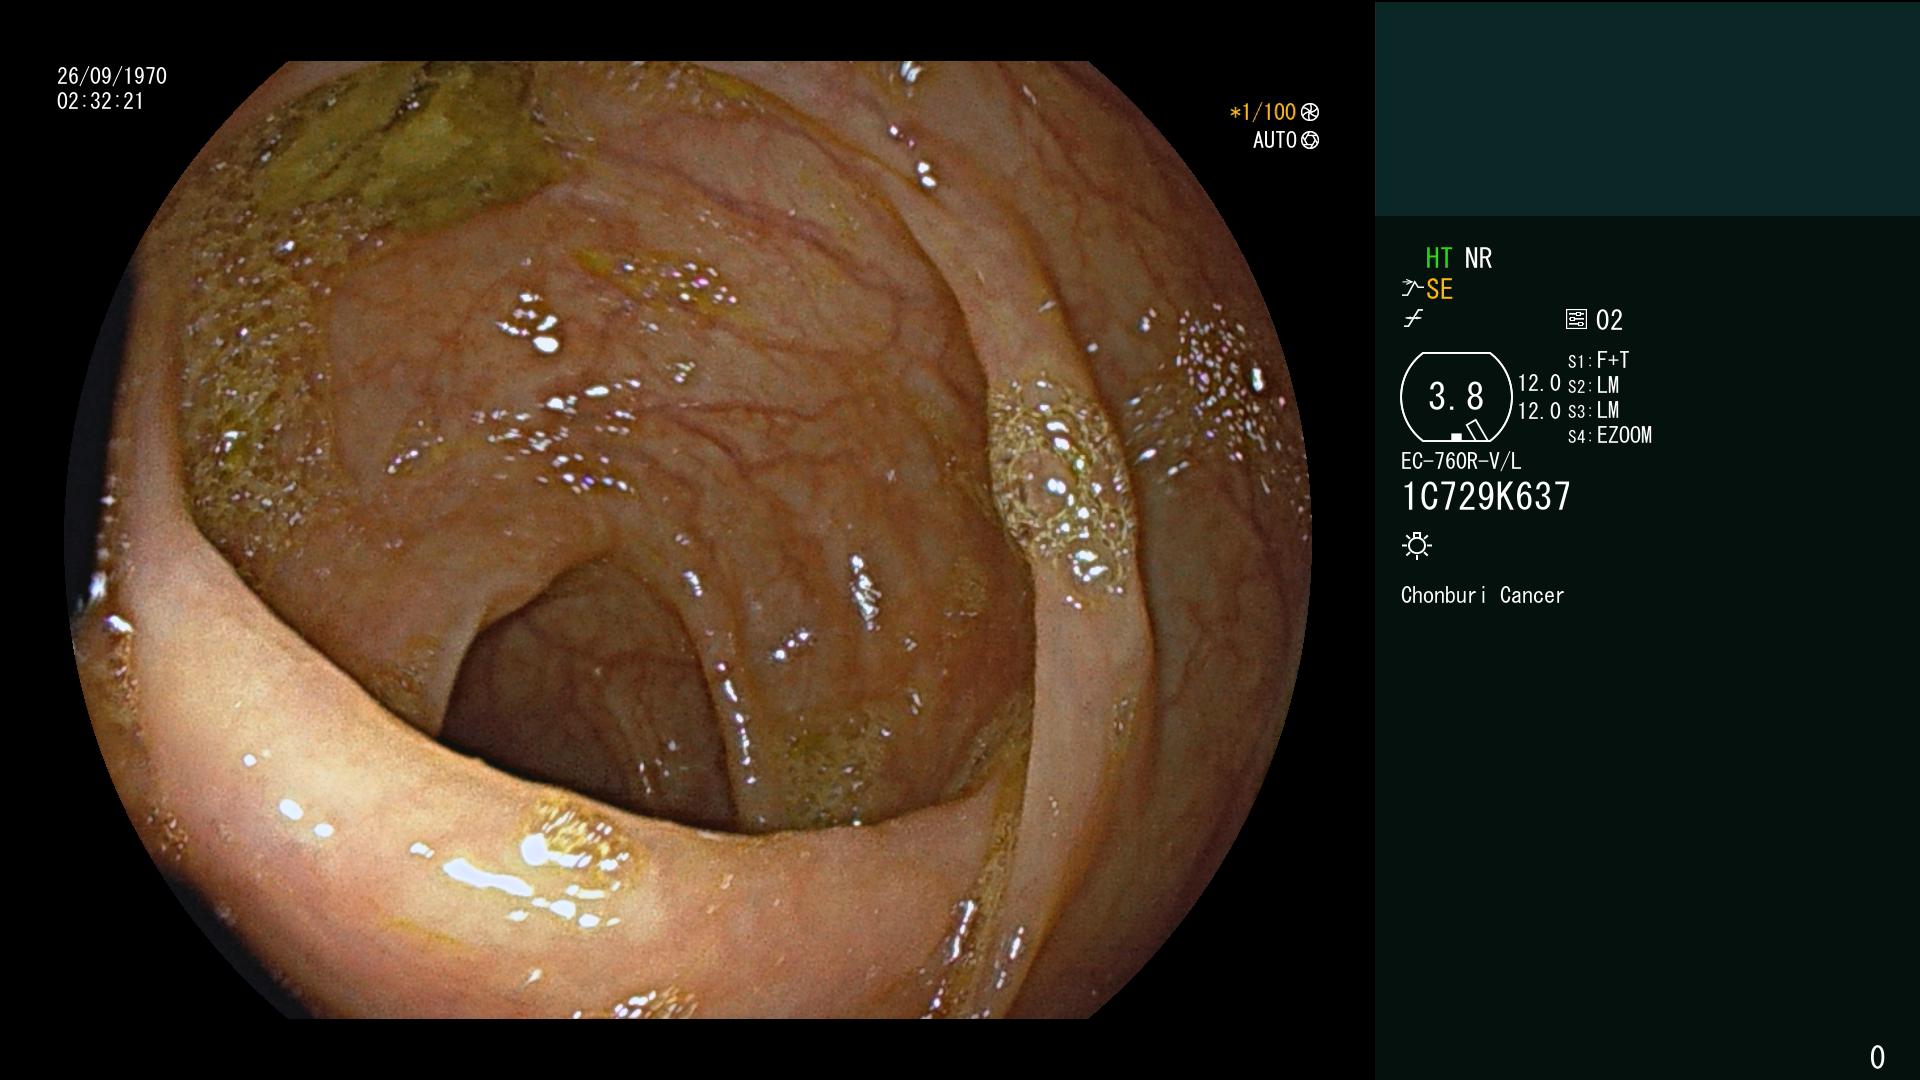1920x1080 pixels.
Task: Select the green HT indicator
Action: pyautogui.click(x=1439, y=258)
